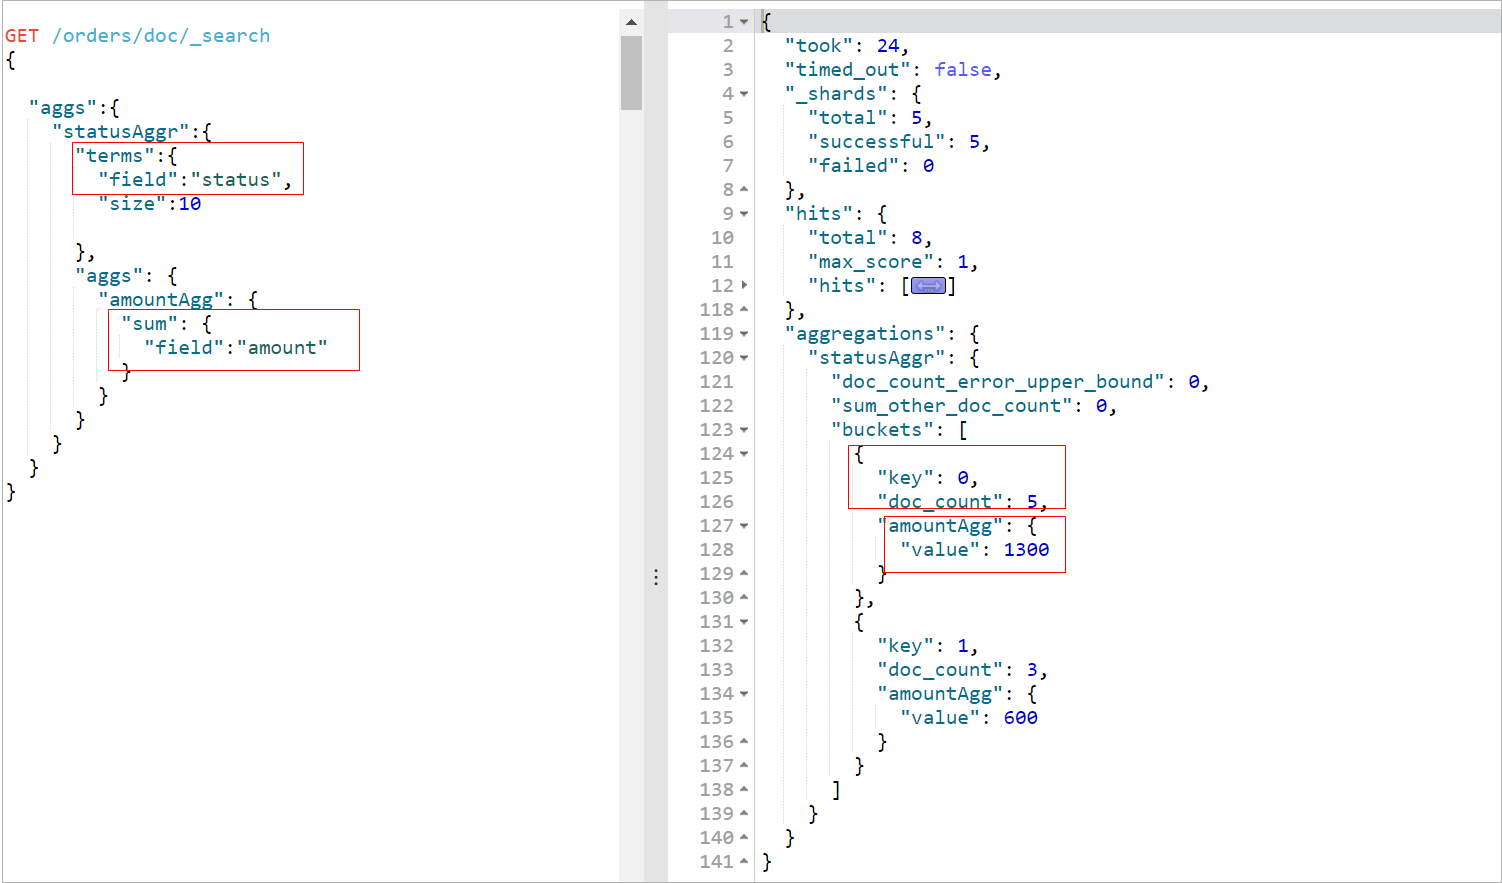Click line number 135 in the gutter
The width and height of the screenshot is (1502, 883).
point(717,718)
